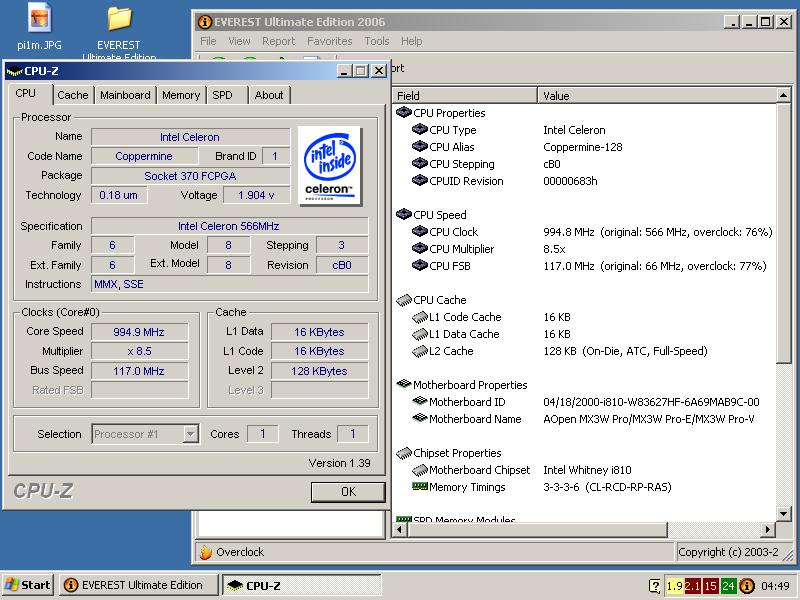Open the Windows Start menu
Image resolution: width=800 pixels, height=600 pixels.
coord(28,585)
